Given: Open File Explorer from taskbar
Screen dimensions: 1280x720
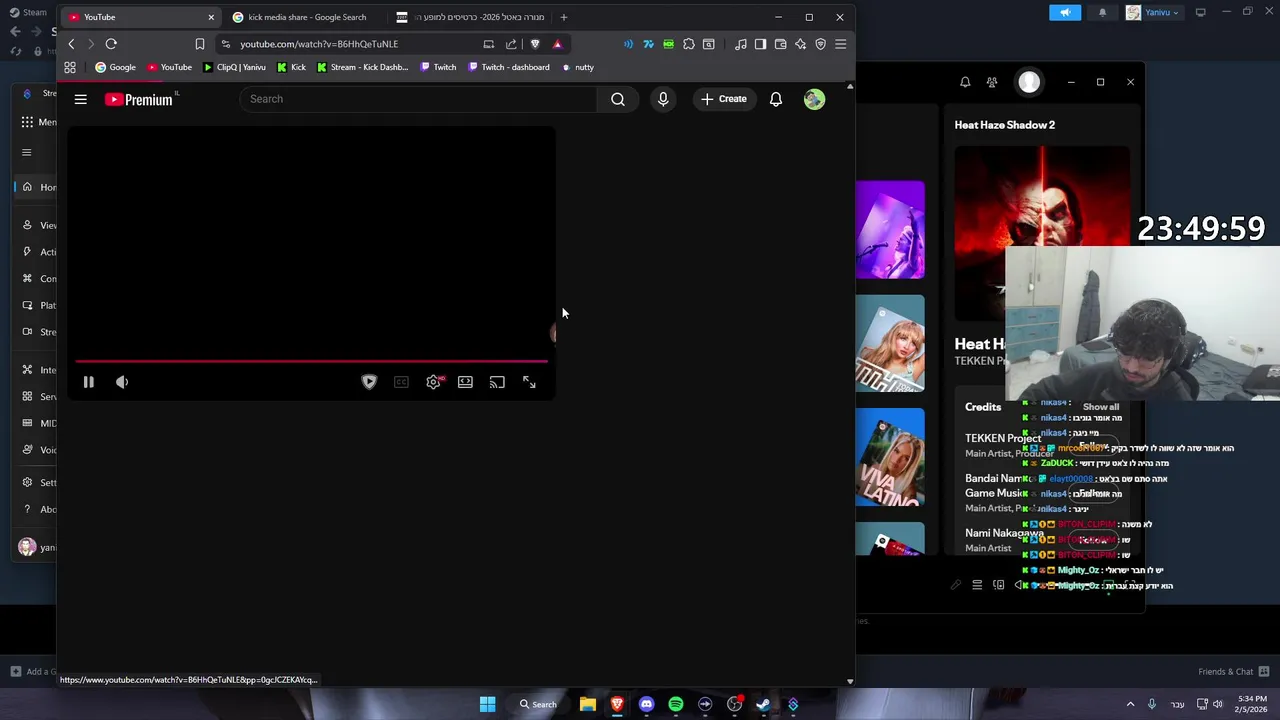Looking at the screenshot, I should click(x=588, y=704).
